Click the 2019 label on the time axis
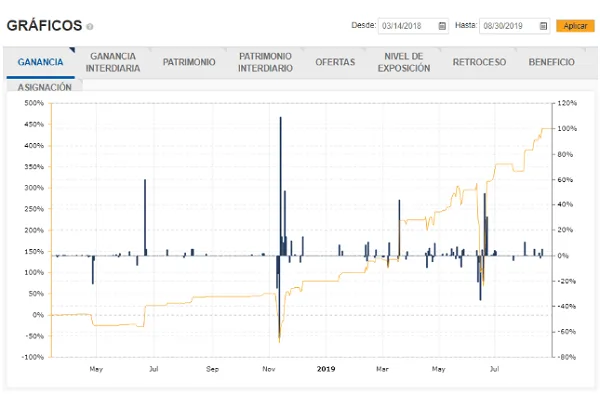 tap(326, 369)
